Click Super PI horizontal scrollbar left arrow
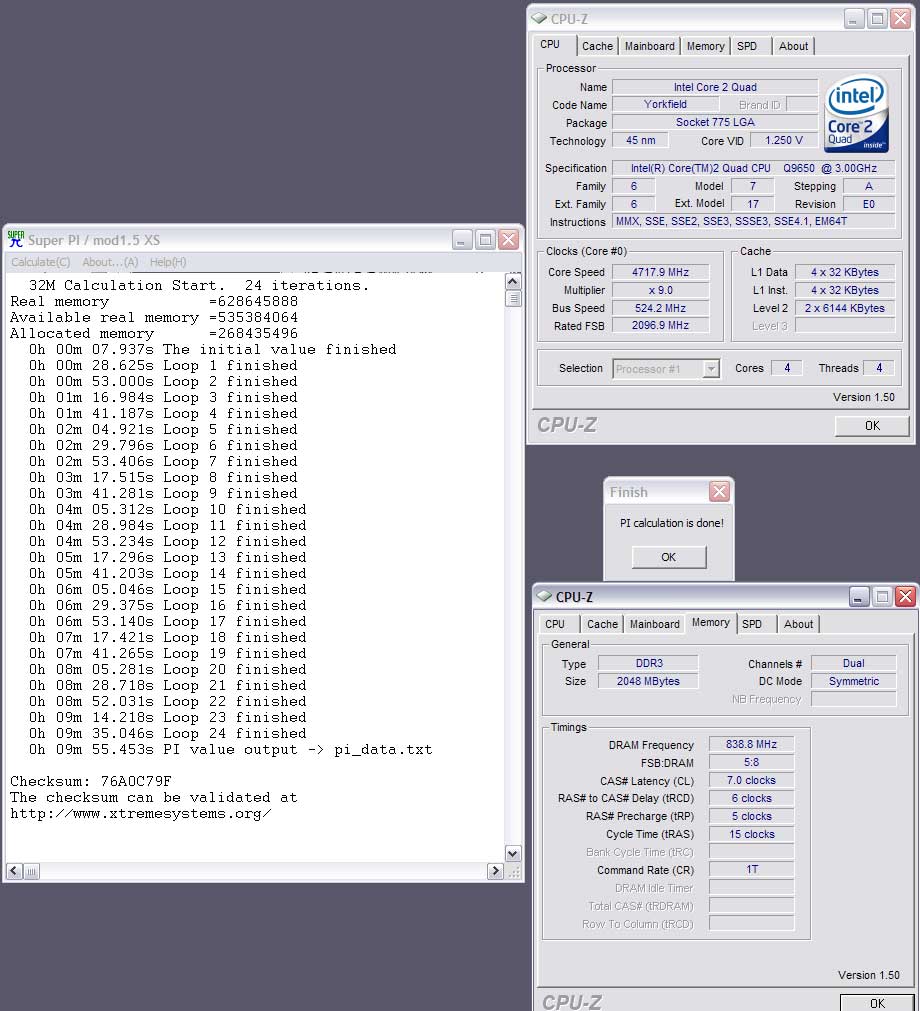This screenshot has width=920, height=1011. click(x=14, y=871)
